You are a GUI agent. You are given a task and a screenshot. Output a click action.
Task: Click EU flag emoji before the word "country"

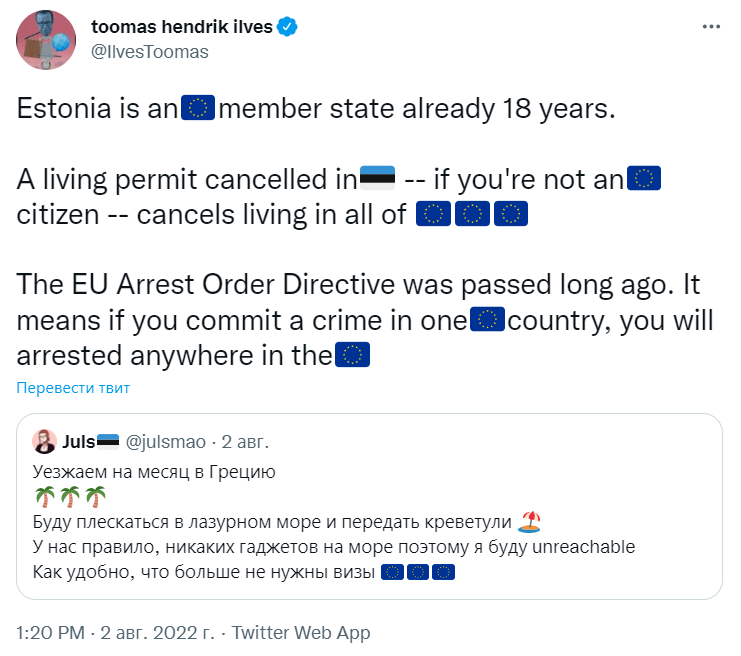coord(487,320)
